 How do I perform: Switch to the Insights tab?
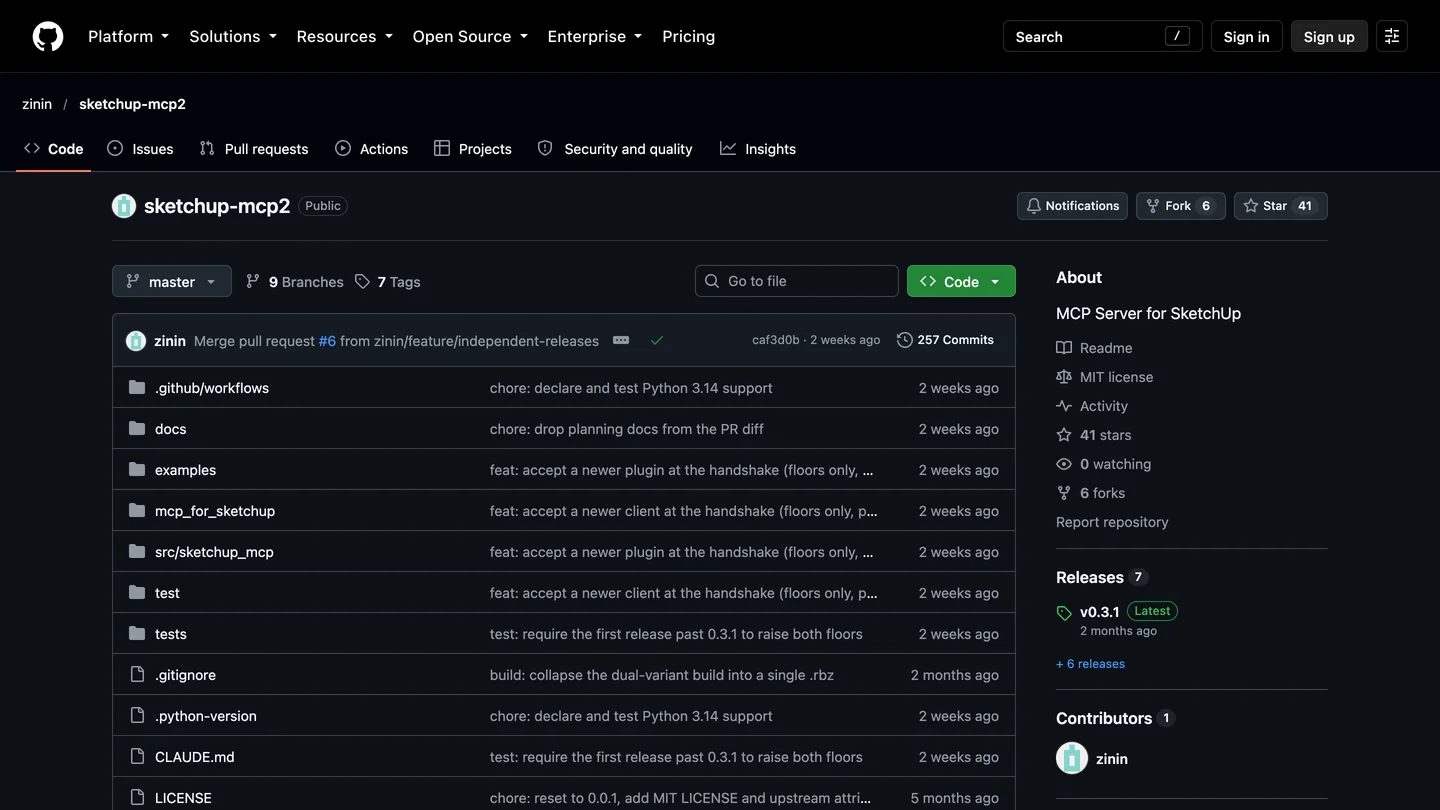pos(758,149)
